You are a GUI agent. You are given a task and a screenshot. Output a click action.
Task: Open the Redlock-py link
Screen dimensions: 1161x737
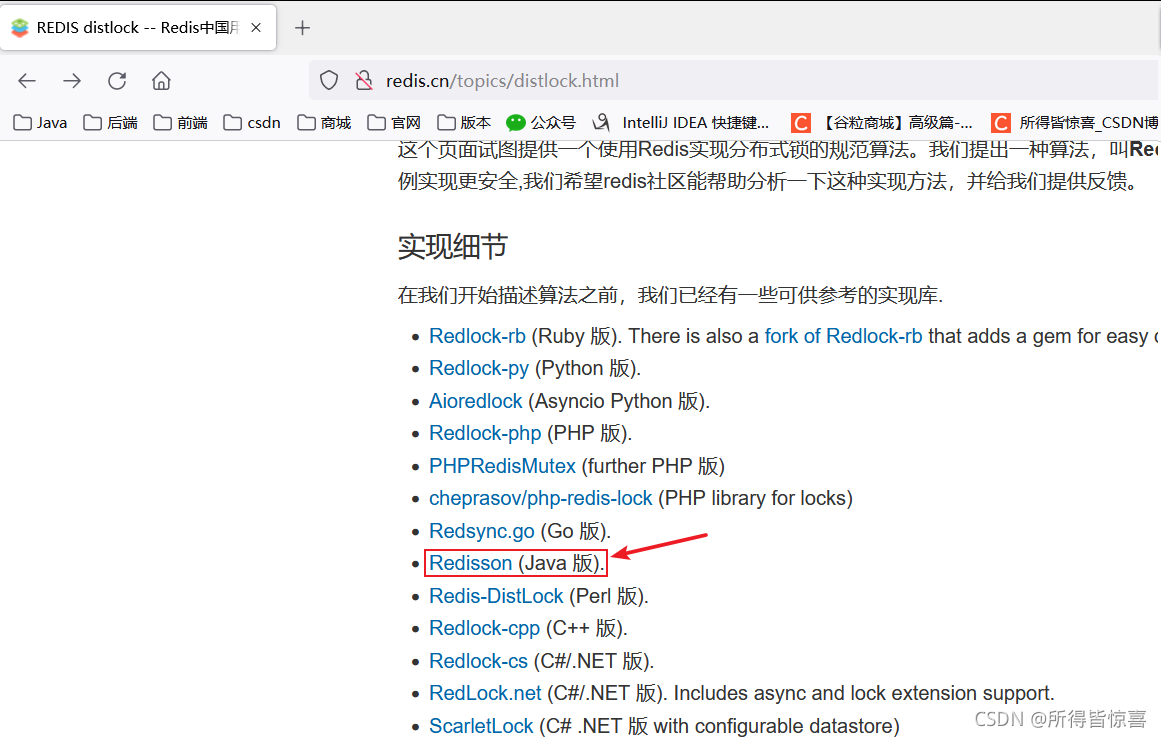(479, 368)
